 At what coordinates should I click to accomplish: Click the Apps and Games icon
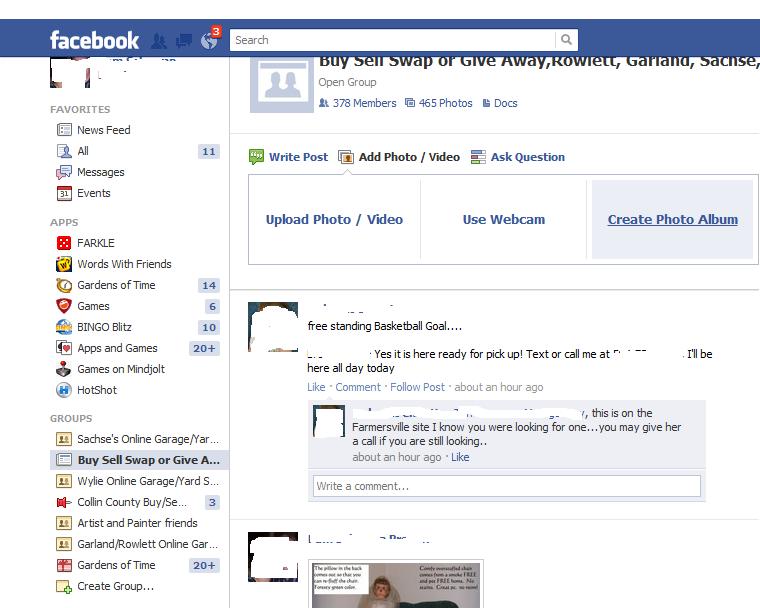[64, 348]
